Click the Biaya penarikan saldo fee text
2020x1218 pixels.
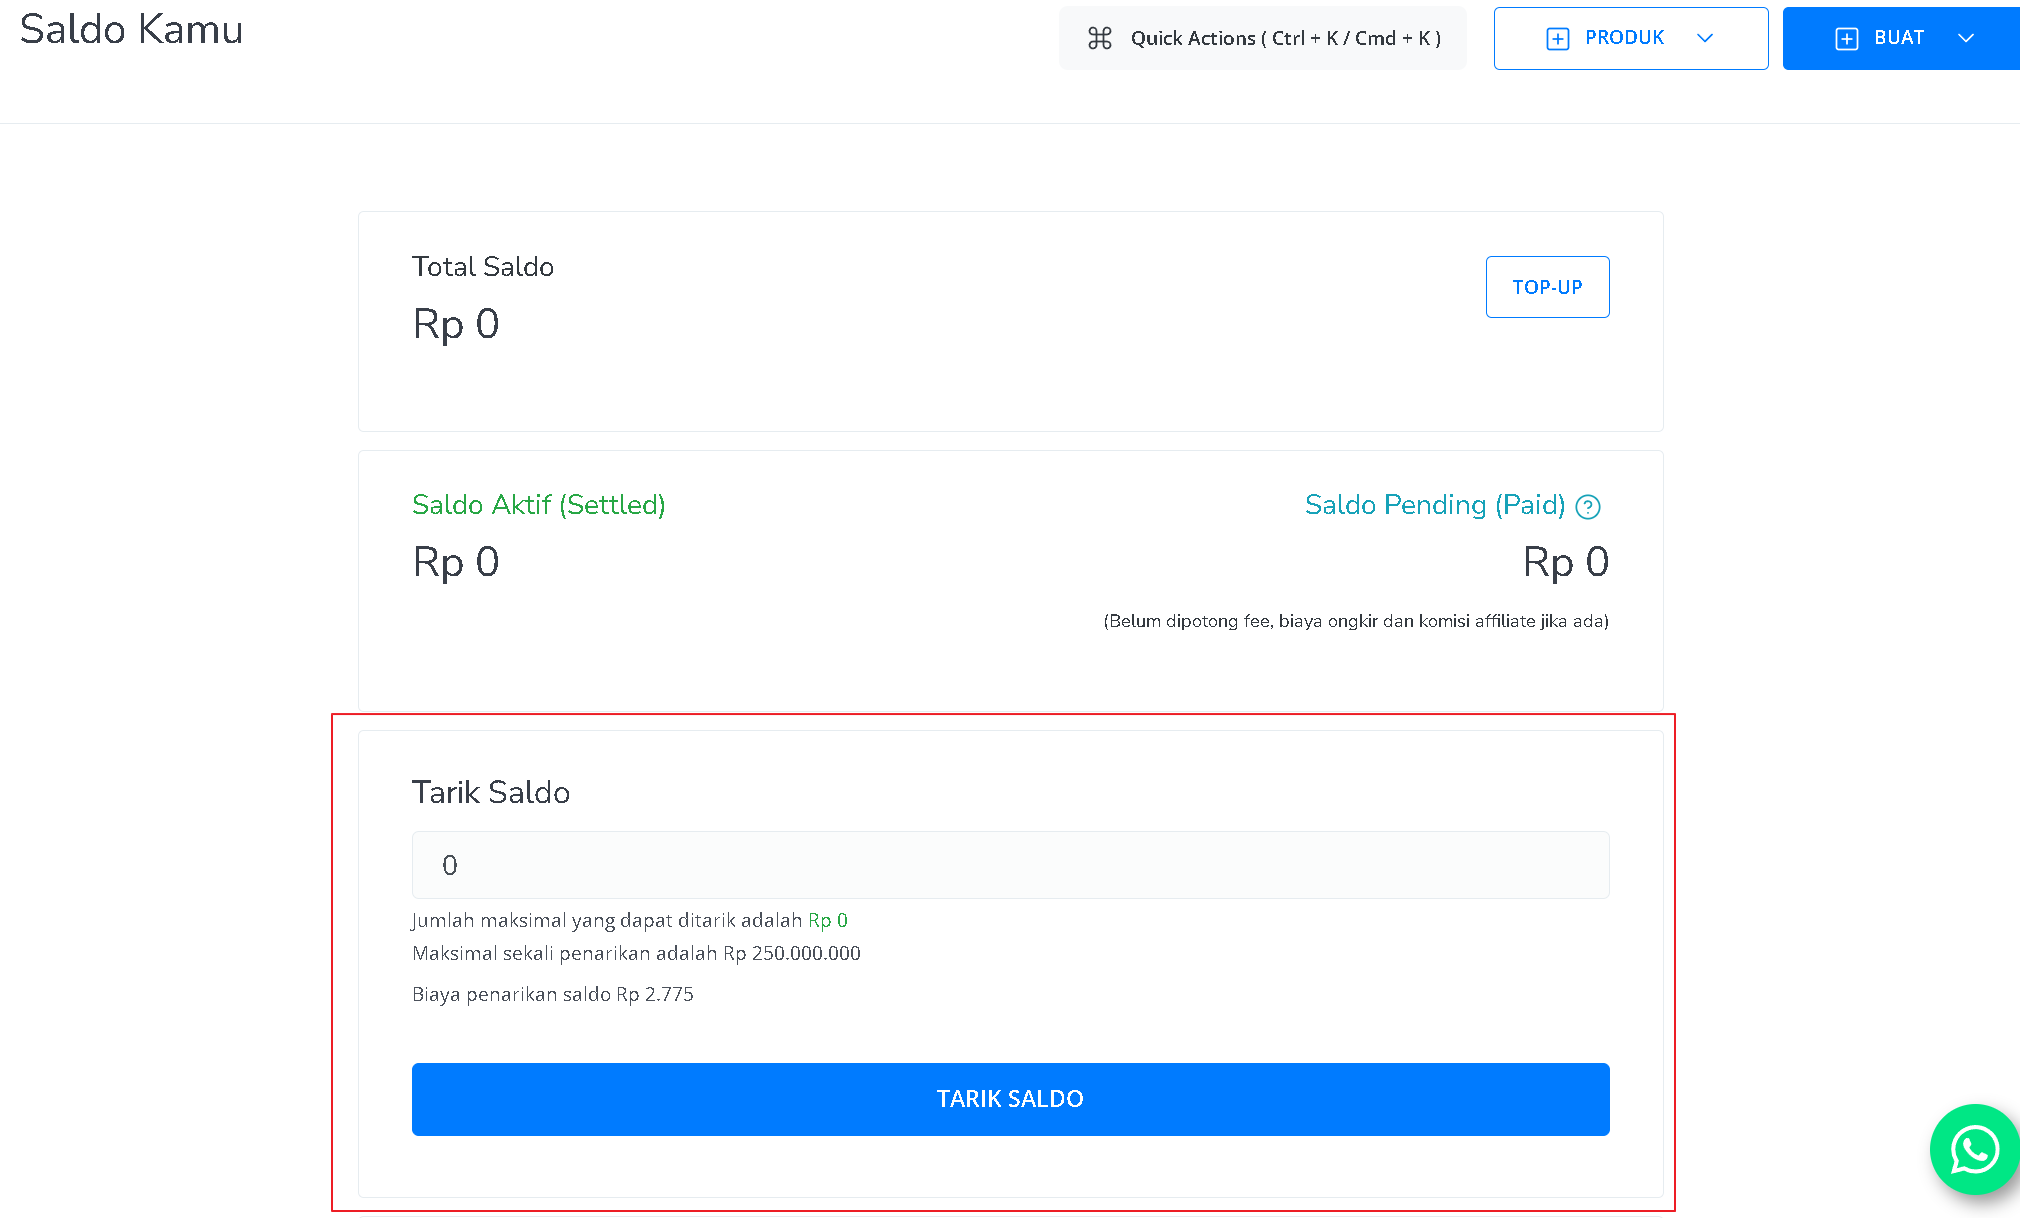pos(553,994)
